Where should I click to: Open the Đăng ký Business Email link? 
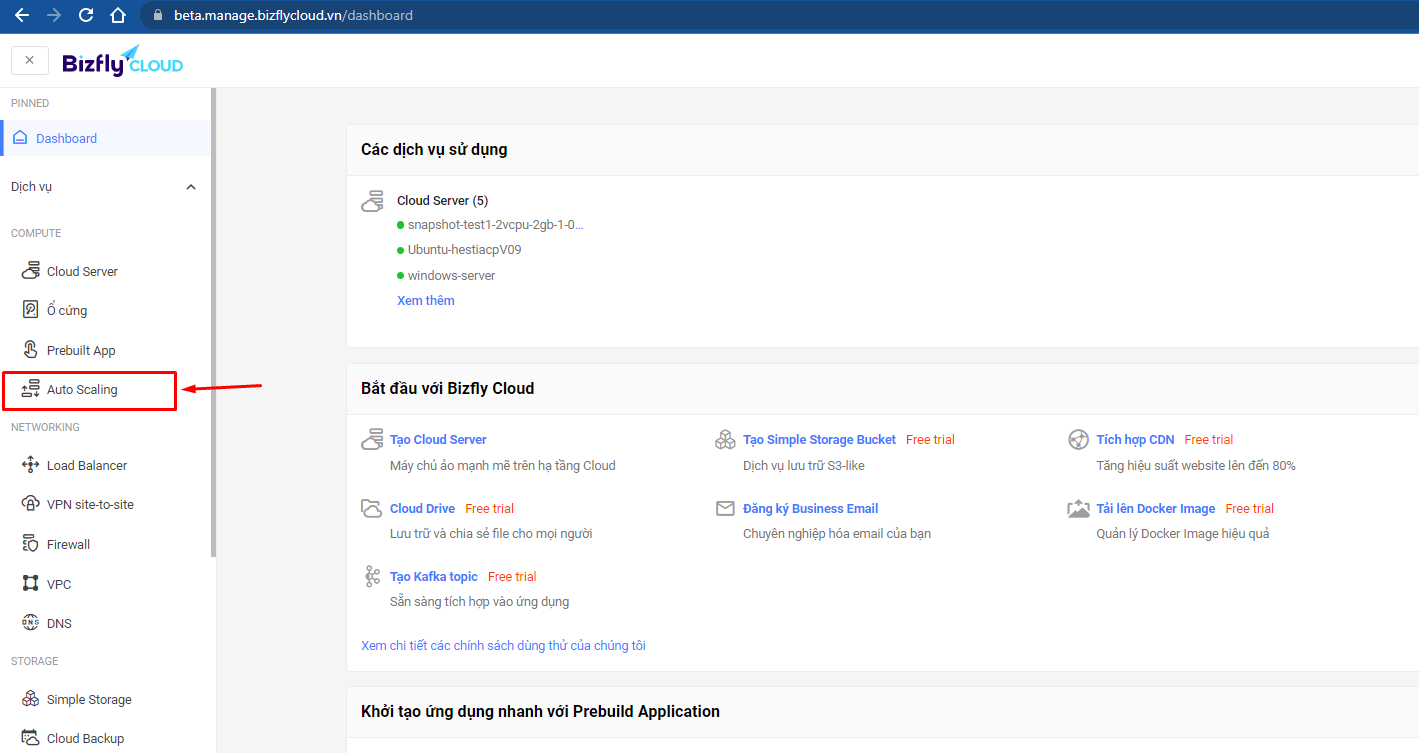(x=811, y=509)
